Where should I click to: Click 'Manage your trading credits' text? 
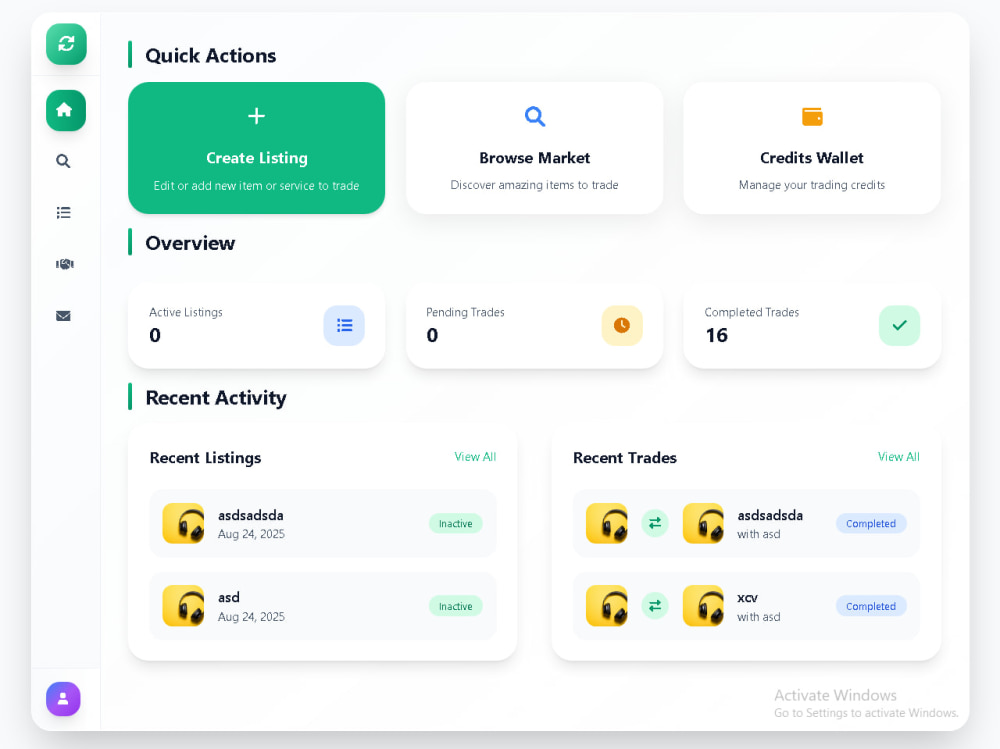click(x=812, y=184)
